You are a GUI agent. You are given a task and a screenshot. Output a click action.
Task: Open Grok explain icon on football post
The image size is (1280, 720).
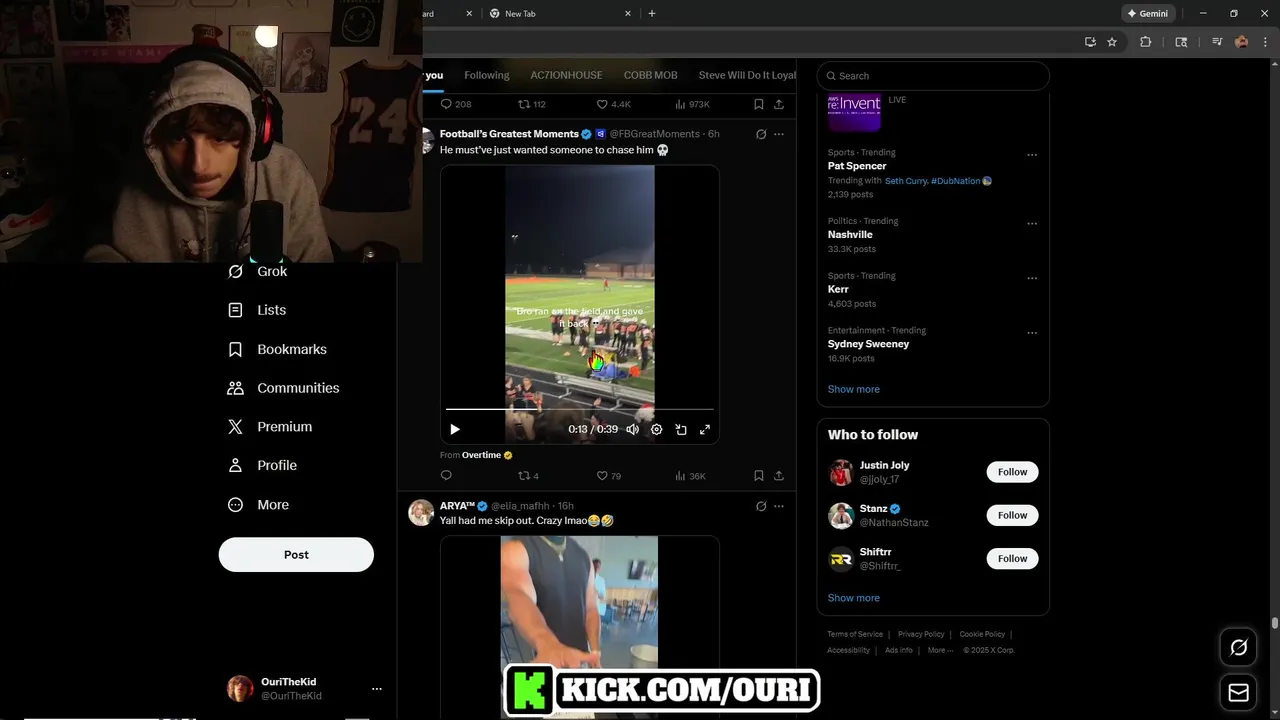[761, 134]
